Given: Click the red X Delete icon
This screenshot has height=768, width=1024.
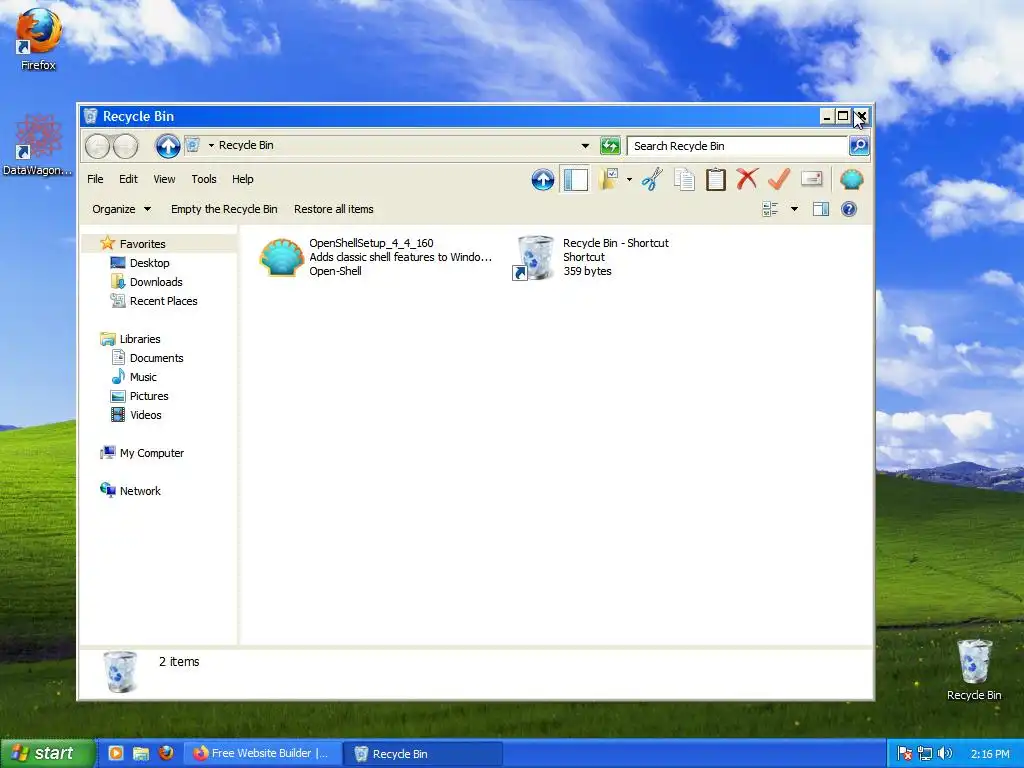Looking at the screenshot, I should coord(747,179).
